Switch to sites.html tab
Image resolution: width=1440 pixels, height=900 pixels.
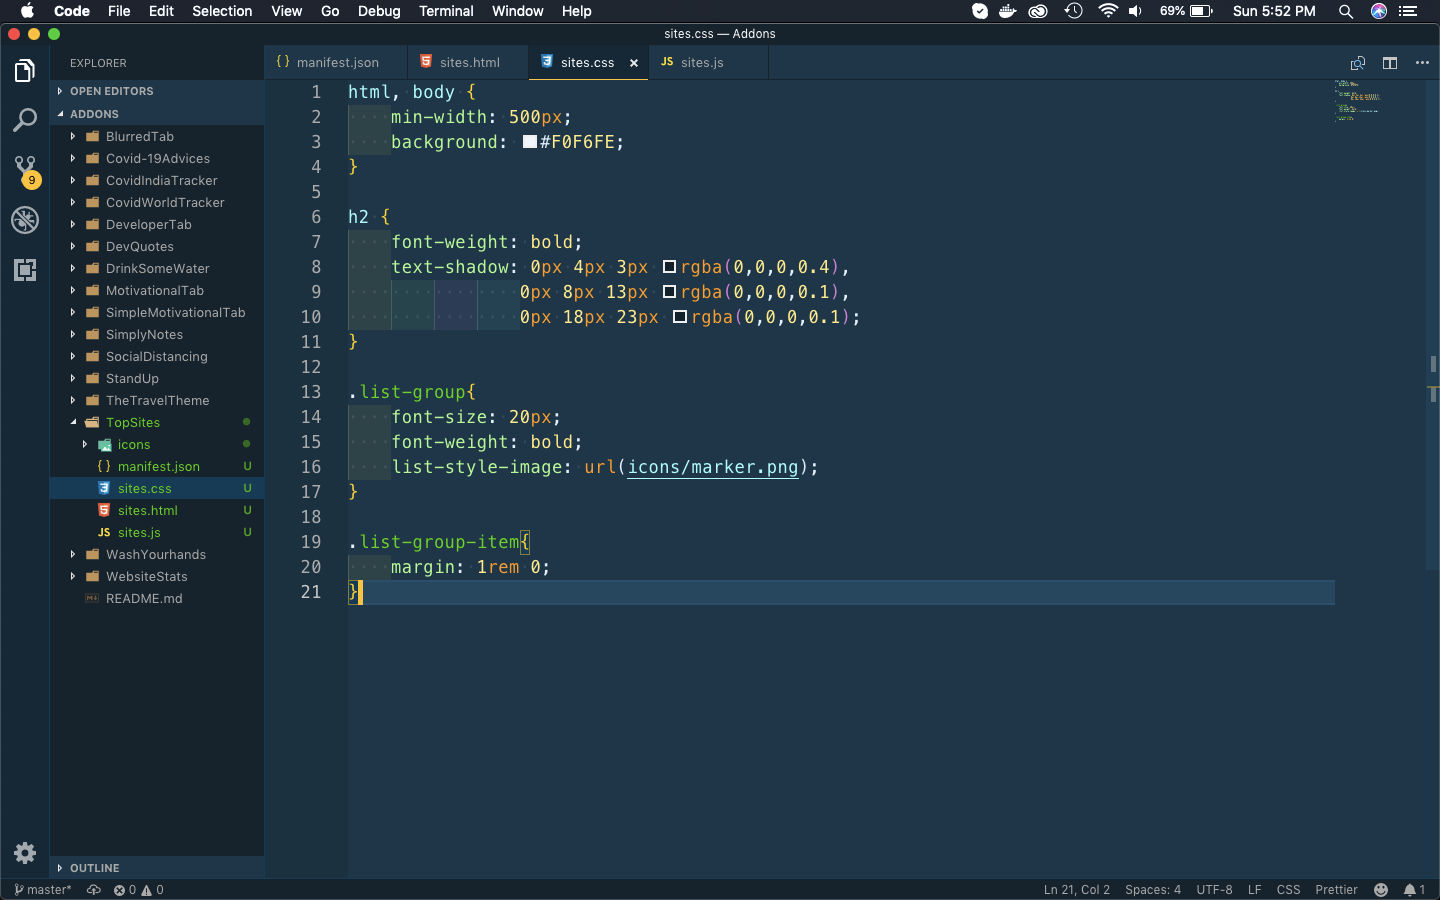pos(468,62)
